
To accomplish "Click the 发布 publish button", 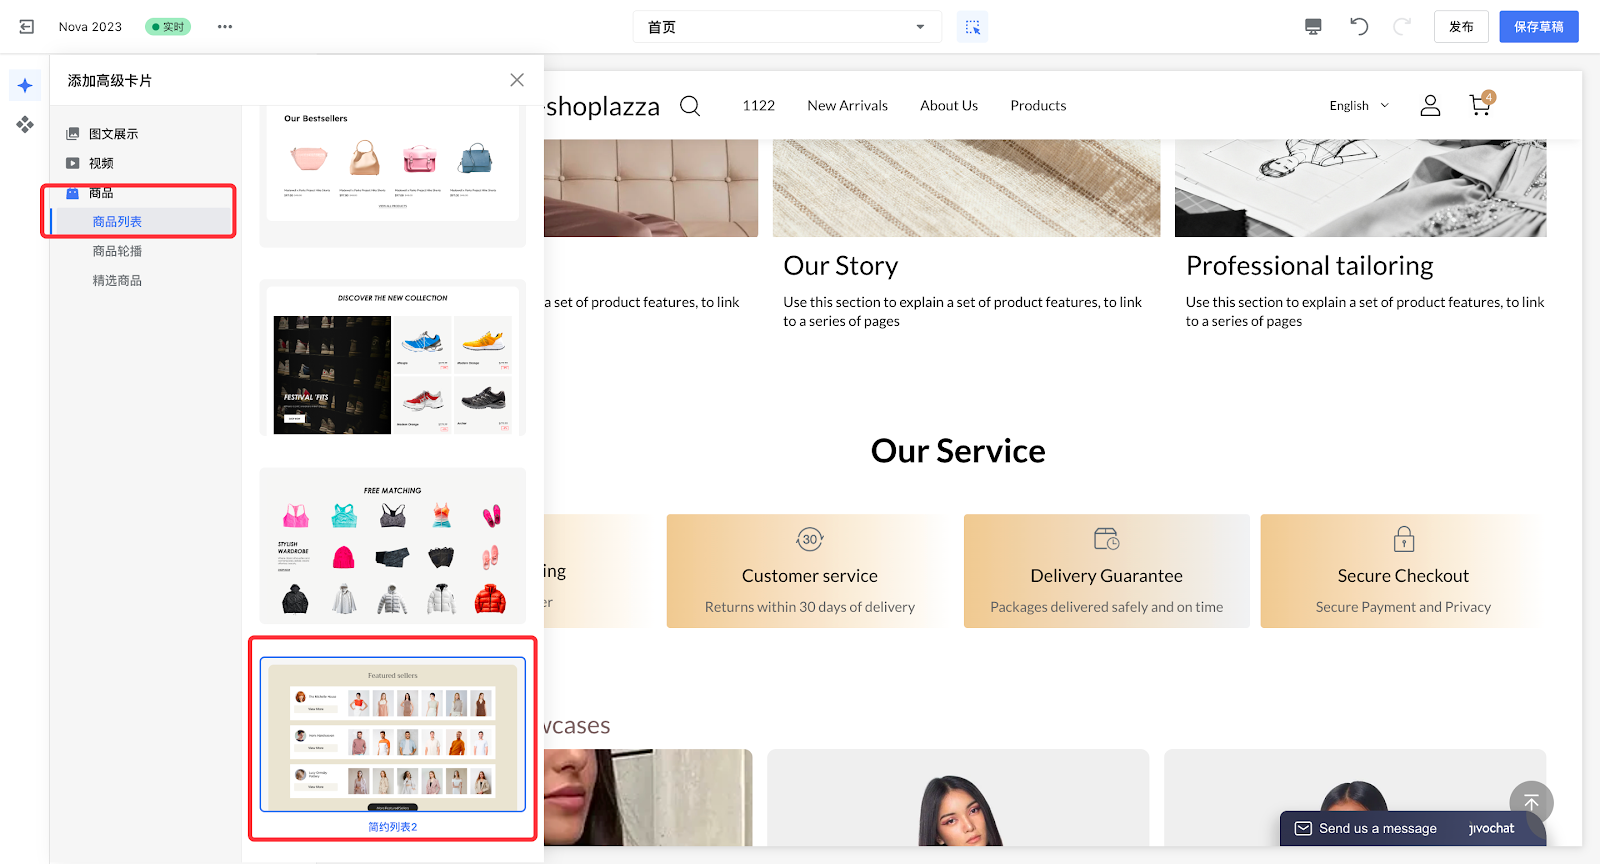I will pos(1461,27).
